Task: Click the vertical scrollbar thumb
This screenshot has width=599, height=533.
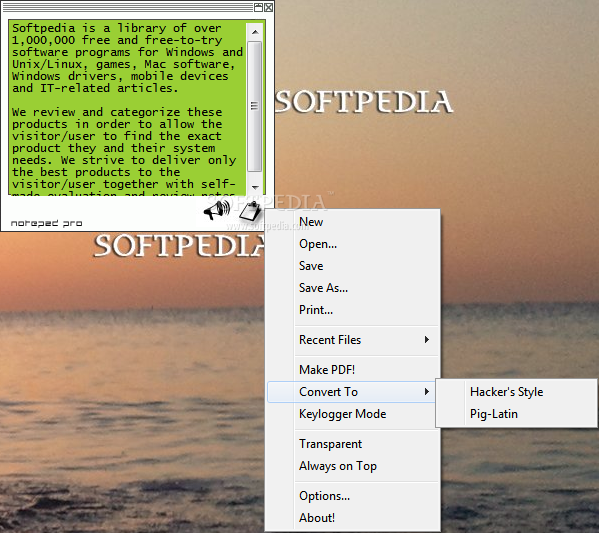Action: click(x=255, y=106)
